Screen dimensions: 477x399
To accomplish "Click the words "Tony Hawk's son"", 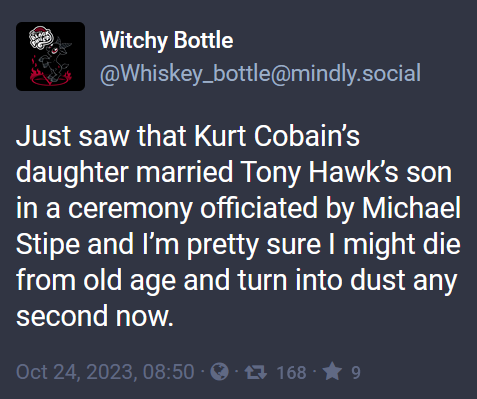I will point(345,172).
